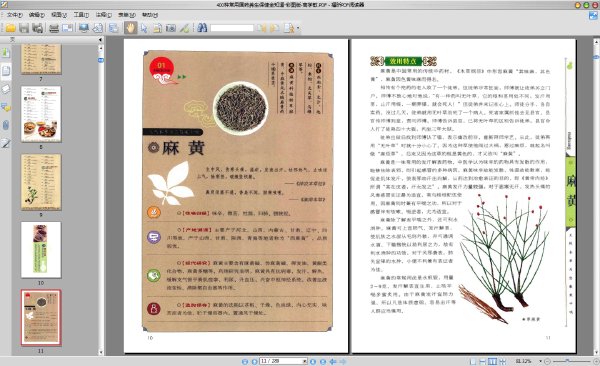Image resolution: width=600 pixels, height=366 pixels.
Task: Click the pencil/typewriter tool icon
Action: (184, 28)
